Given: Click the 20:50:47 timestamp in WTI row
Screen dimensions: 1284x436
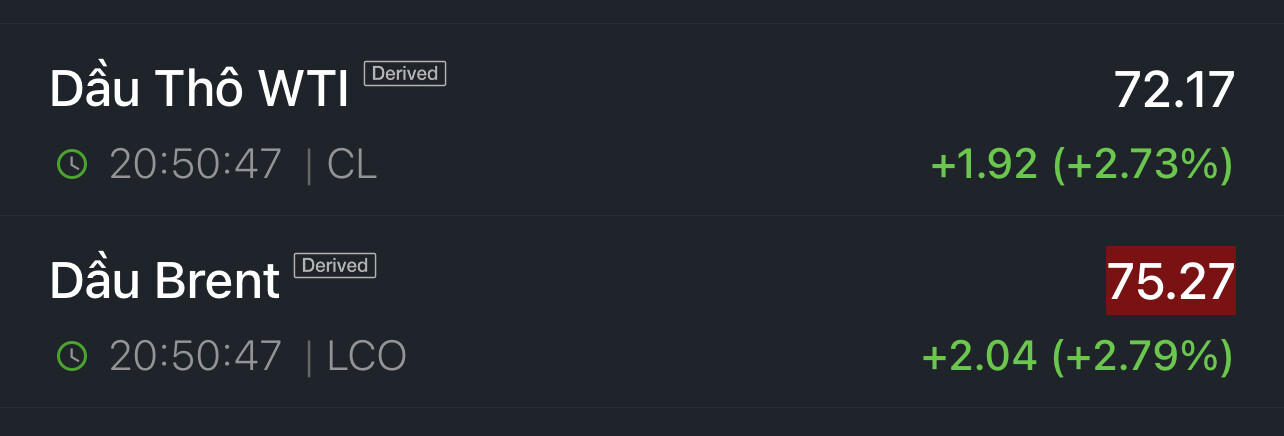Looking at the screenshot, I should pyautogui.click(x=196, y=165).
